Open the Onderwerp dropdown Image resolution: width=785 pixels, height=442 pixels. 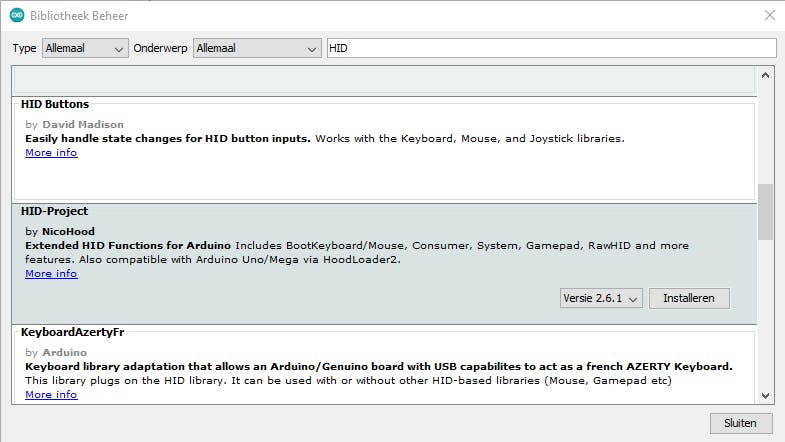(x=257, y=48)
